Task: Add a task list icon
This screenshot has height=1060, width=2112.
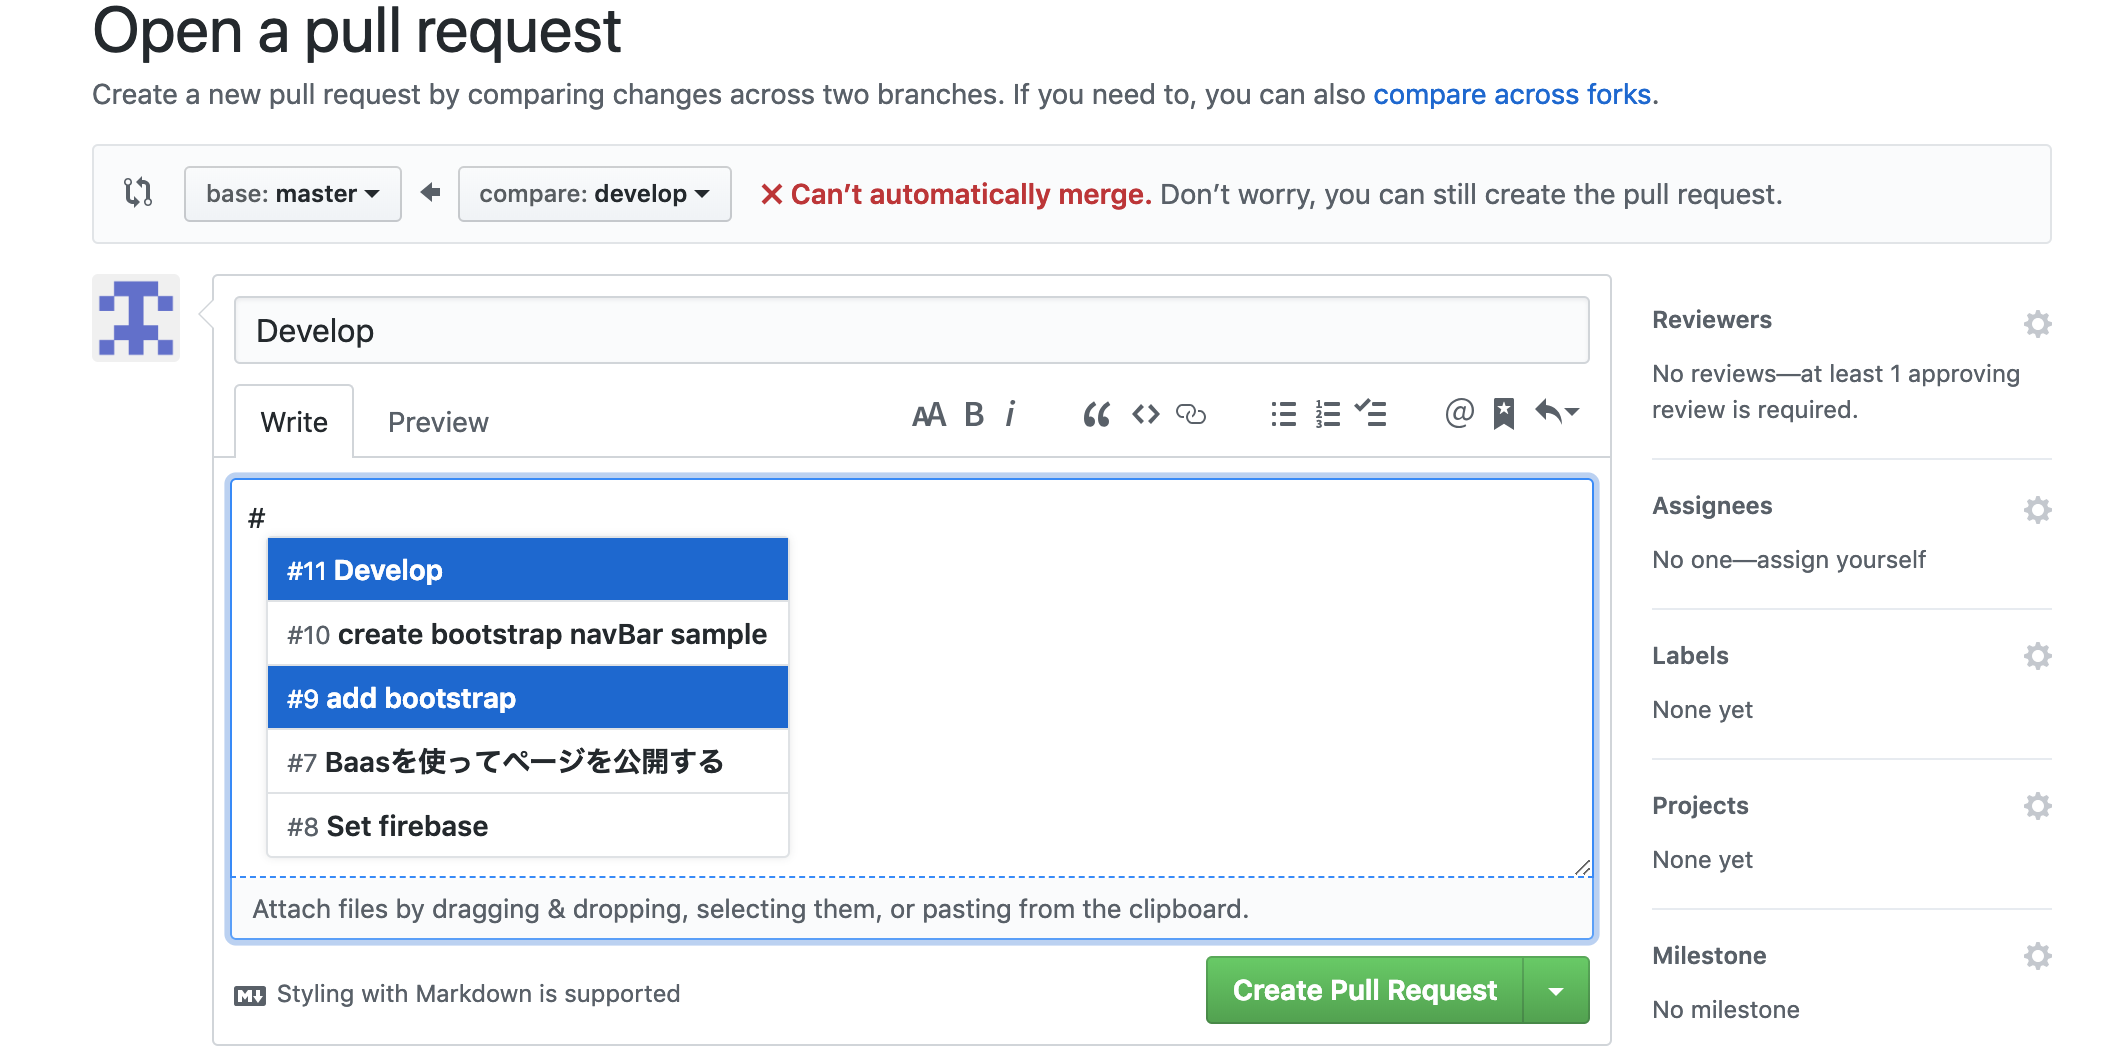Action: click(x=1371, y=413)
